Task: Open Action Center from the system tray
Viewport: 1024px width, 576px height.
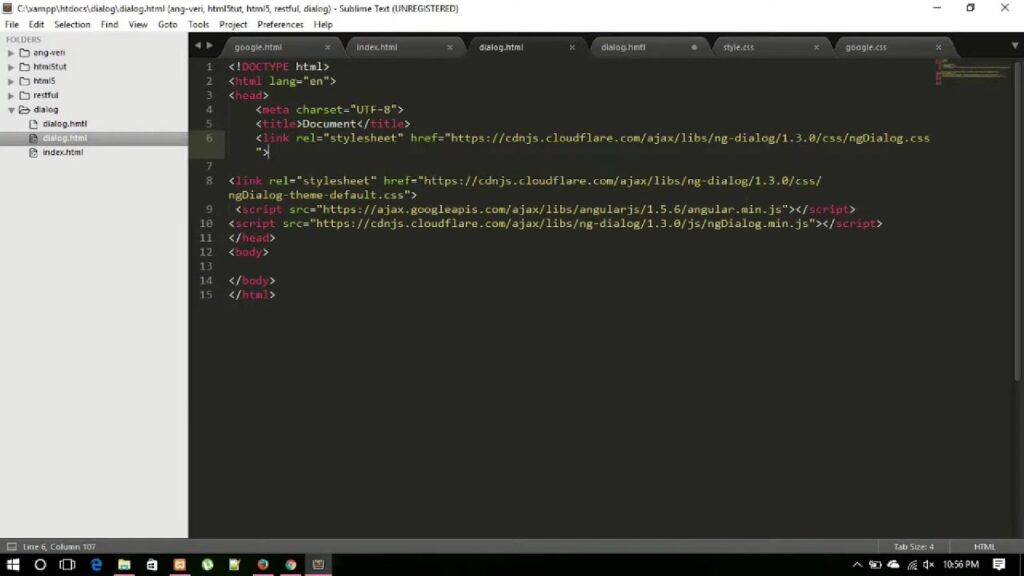Action: (999, 565)
